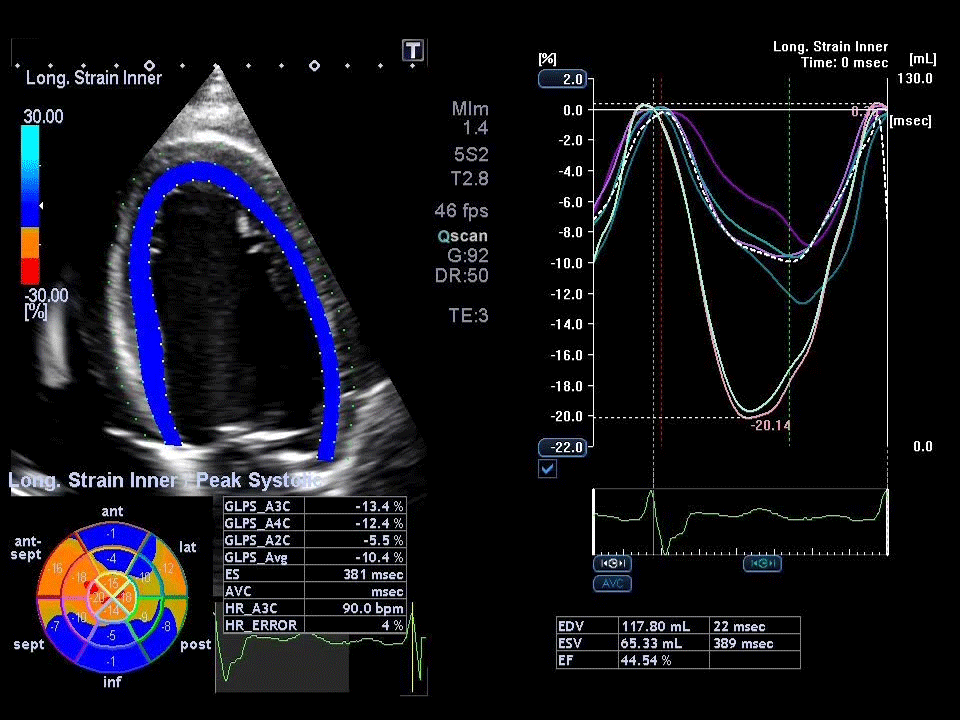
Task: Click the EF 44.54% value in the volume table
Action: [x=644, y=660]
